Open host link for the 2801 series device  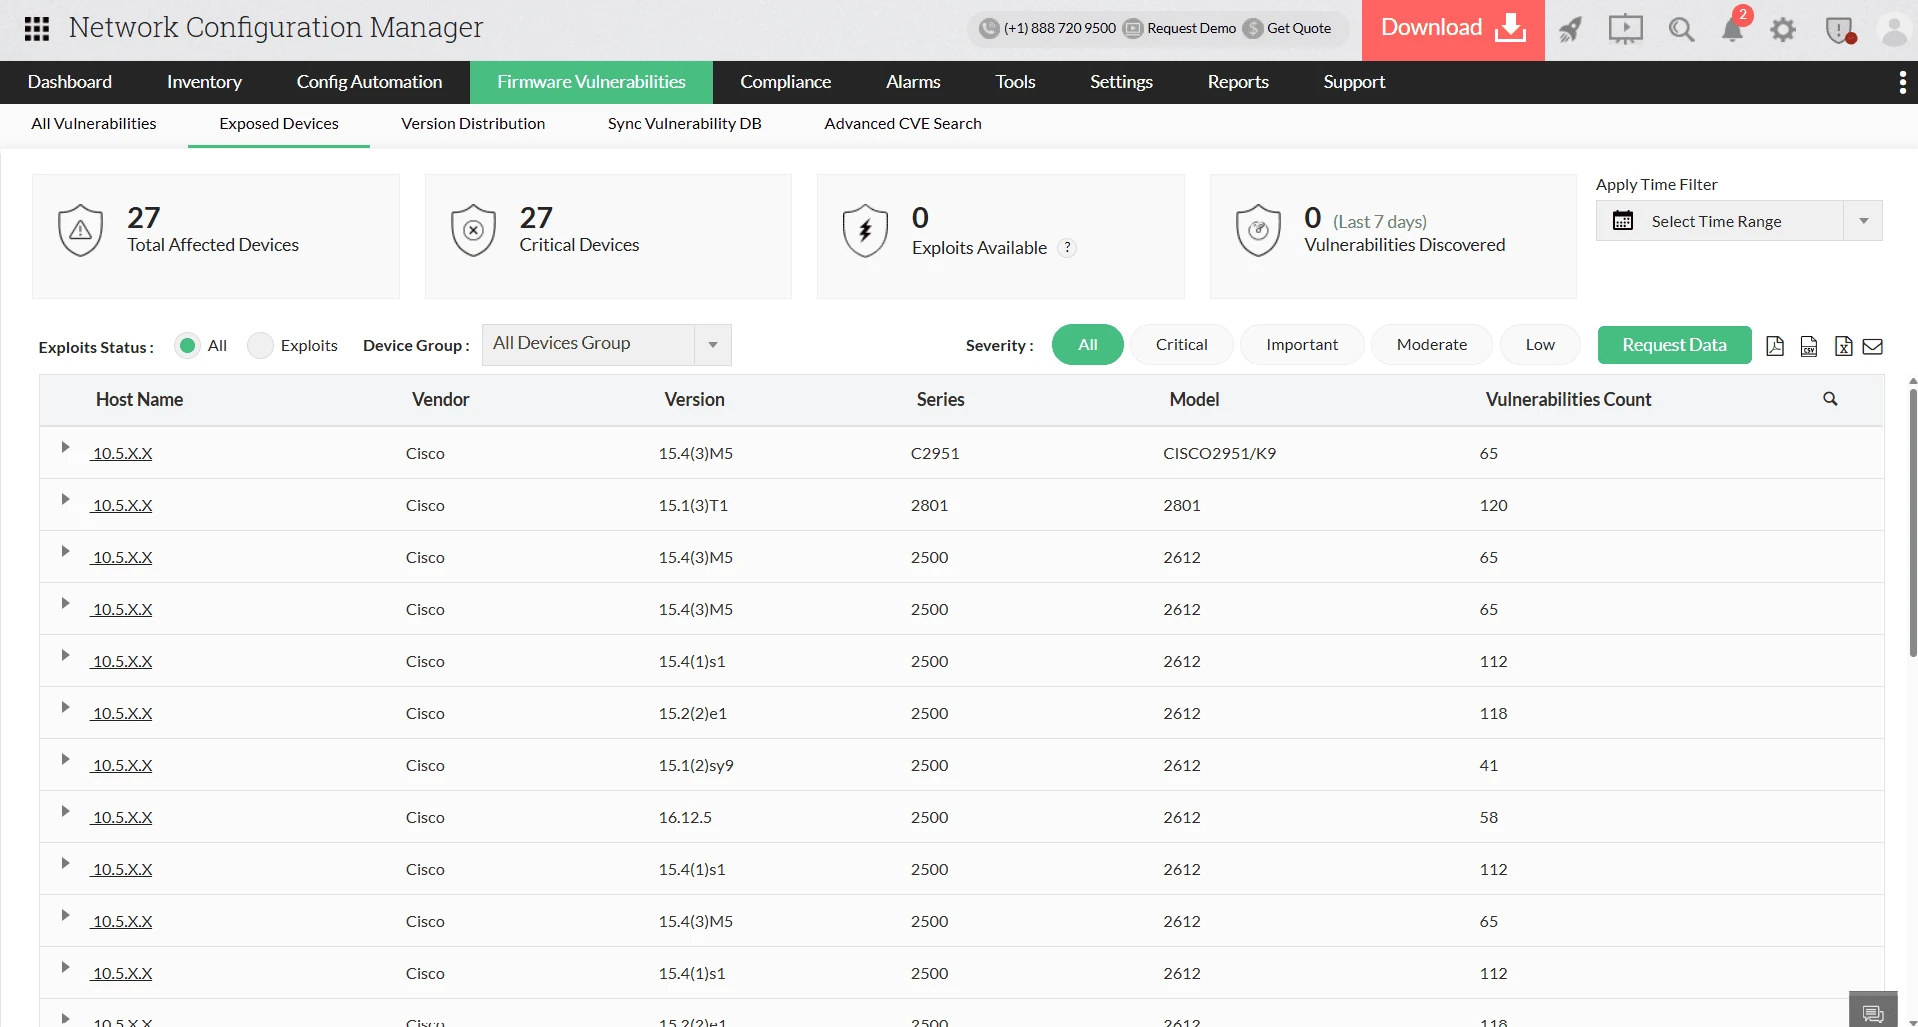(122, 506)
